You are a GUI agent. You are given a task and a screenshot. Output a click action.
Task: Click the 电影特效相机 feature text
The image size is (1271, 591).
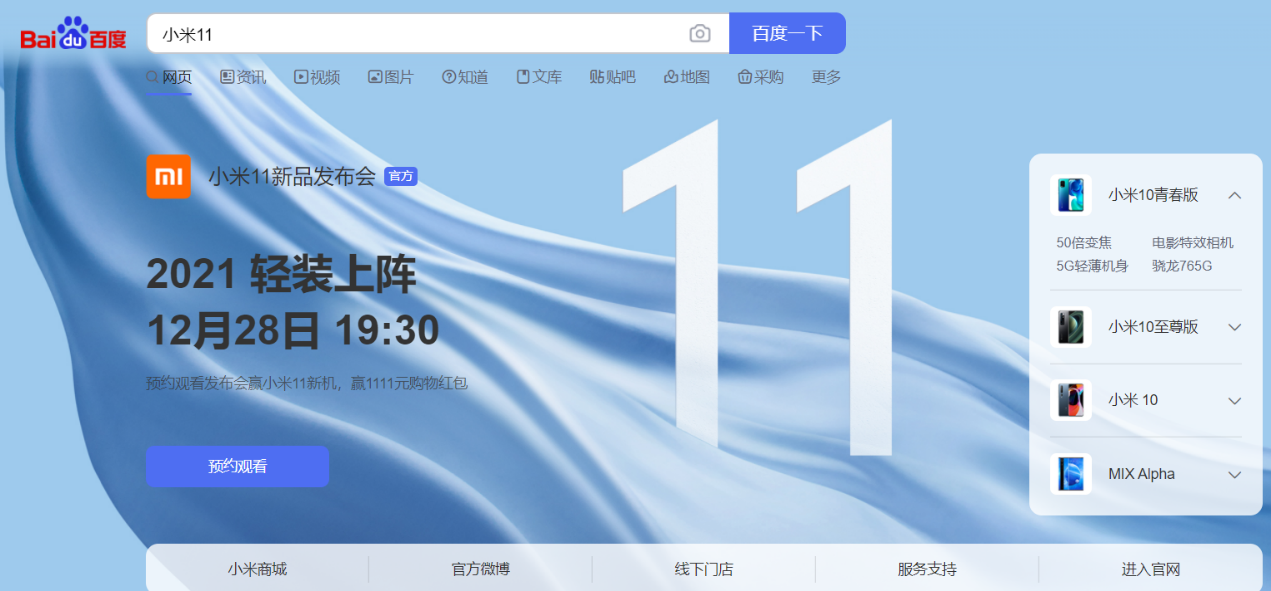[x=1193, y=243]
